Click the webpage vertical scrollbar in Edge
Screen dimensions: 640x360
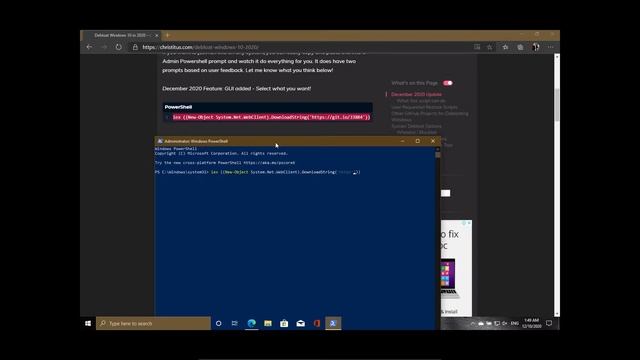(557, 186)
